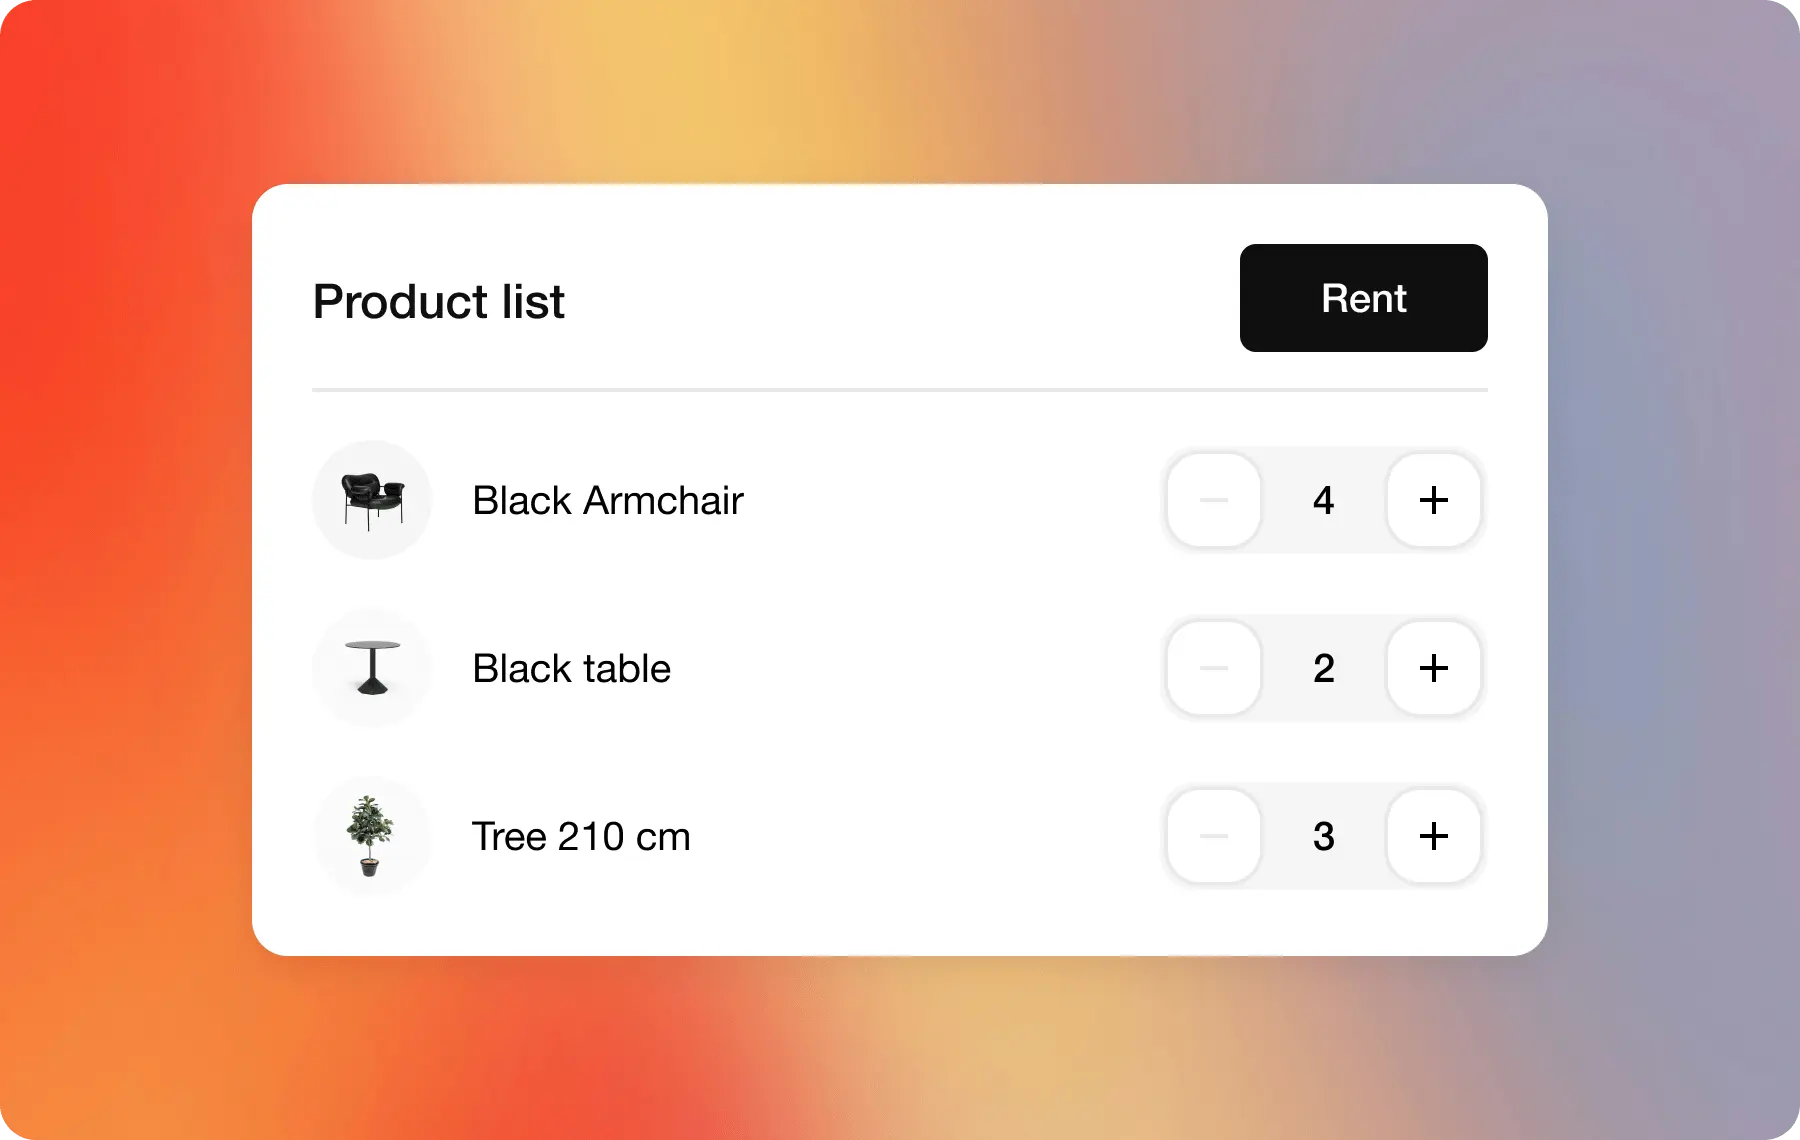
Task: Add one more Black table
Action: pos(1433,668)
